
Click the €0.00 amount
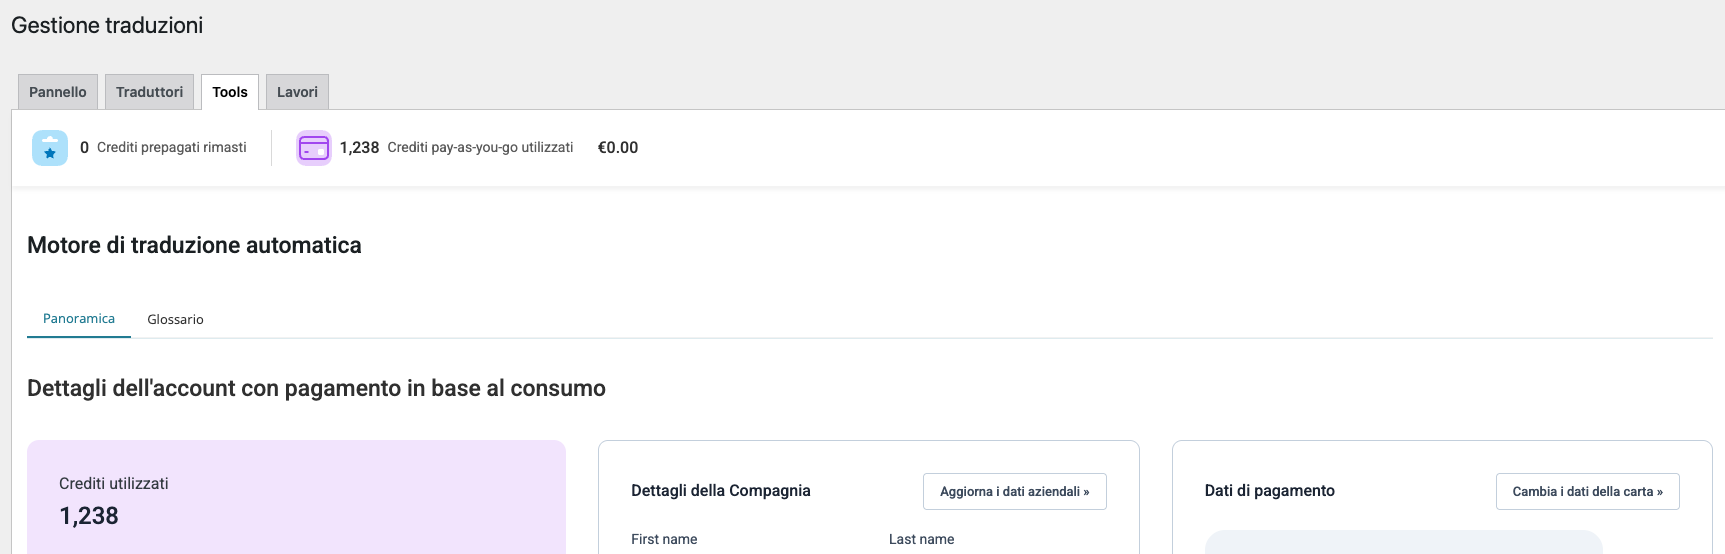(x=618, y=148)
